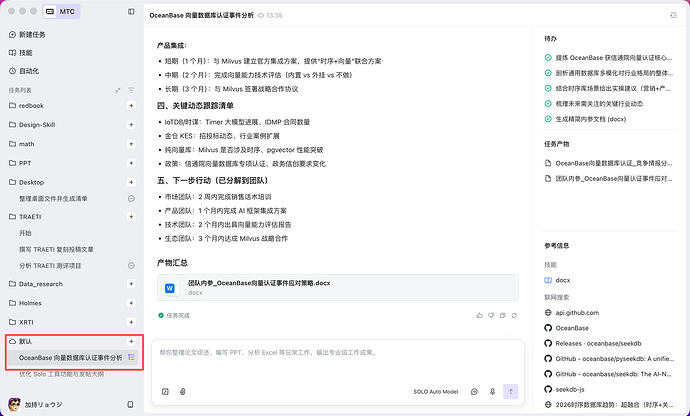Open artifact OceanBase向量数据库认证_竞争情报分
The height and width of the screenshot is (416, 690).
click(609, 163)
